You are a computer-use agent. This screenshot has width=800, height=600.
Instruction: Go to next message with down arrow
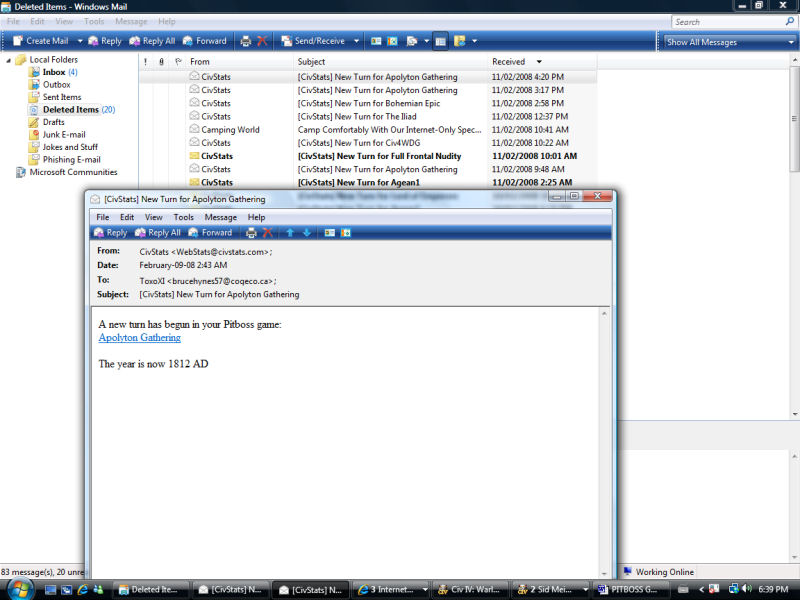306,233
